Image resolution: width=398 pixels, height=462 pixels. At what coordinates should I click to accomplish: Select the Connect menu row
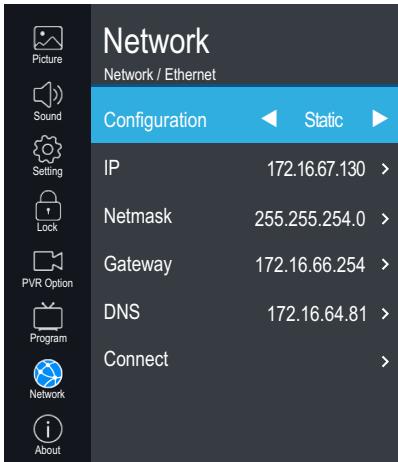(244, 360)
